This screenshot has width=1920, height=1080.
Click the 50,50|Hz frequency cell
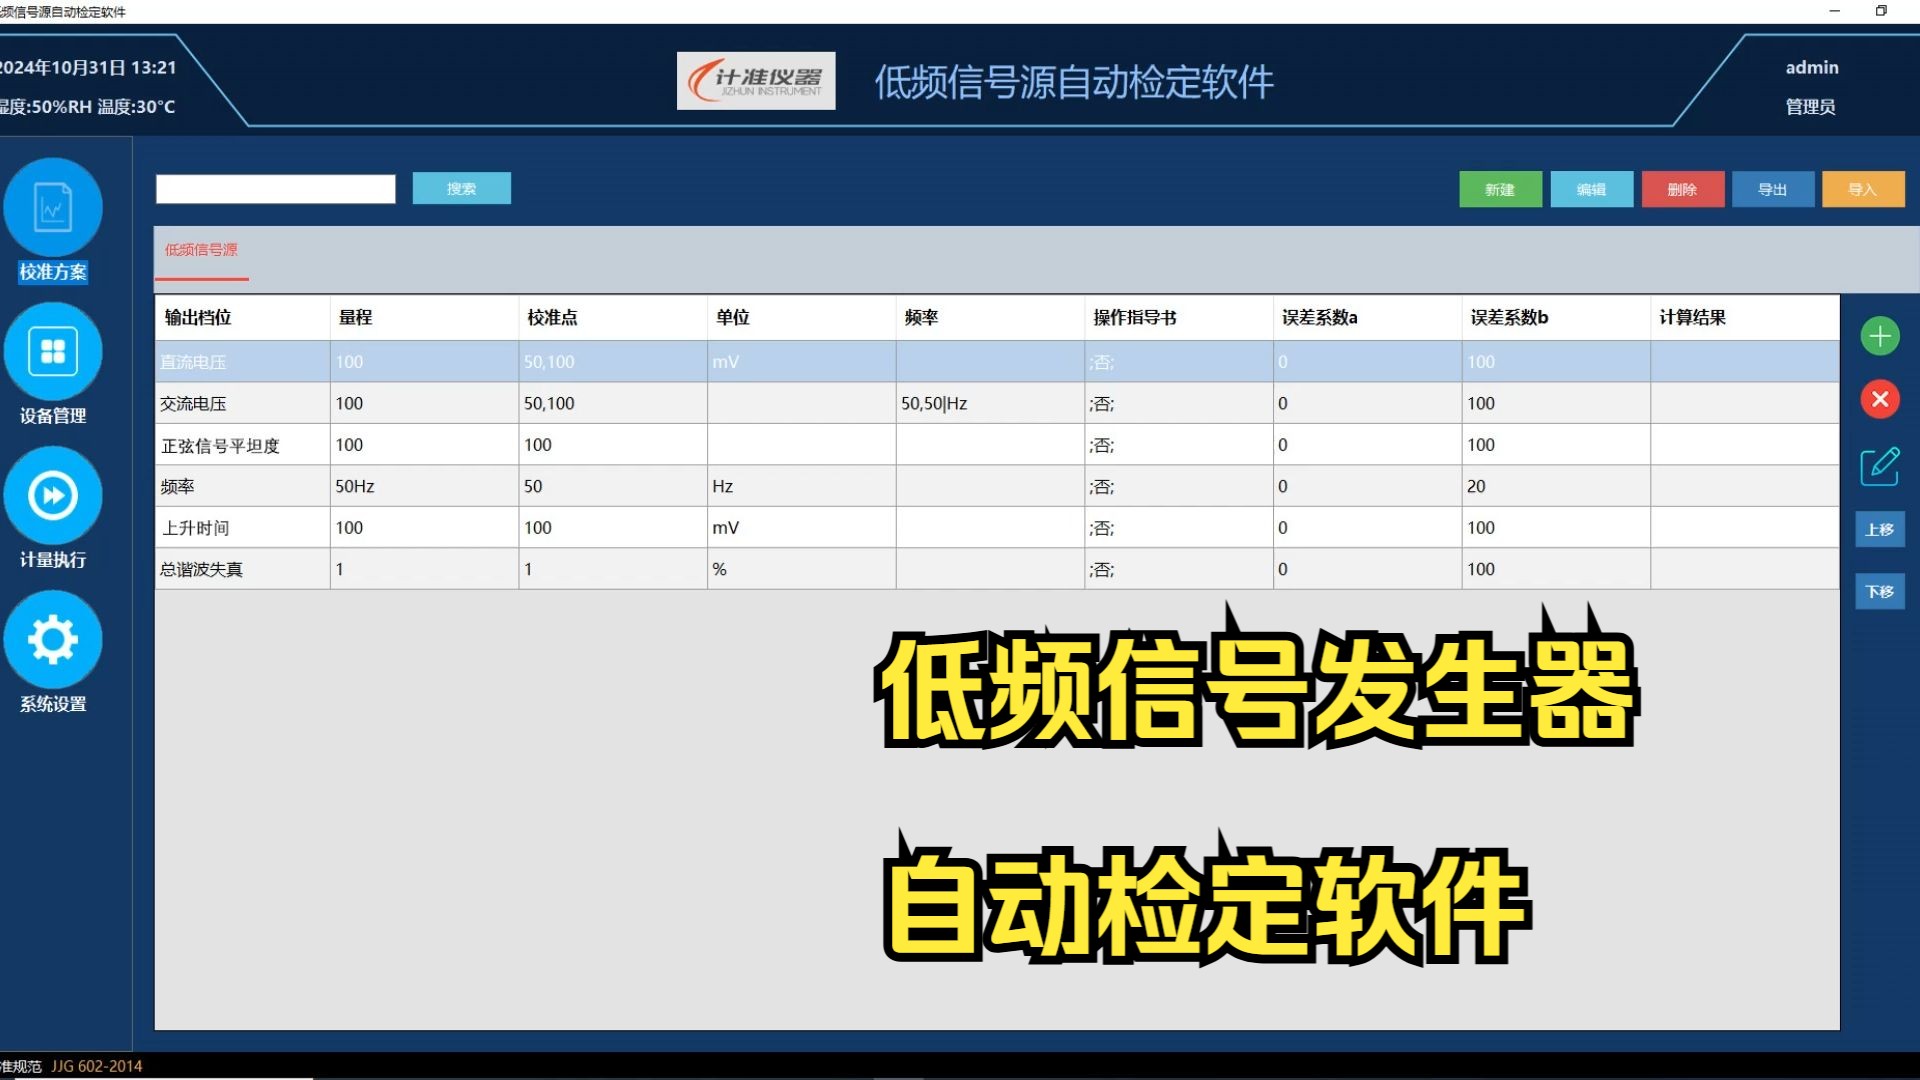990,403
